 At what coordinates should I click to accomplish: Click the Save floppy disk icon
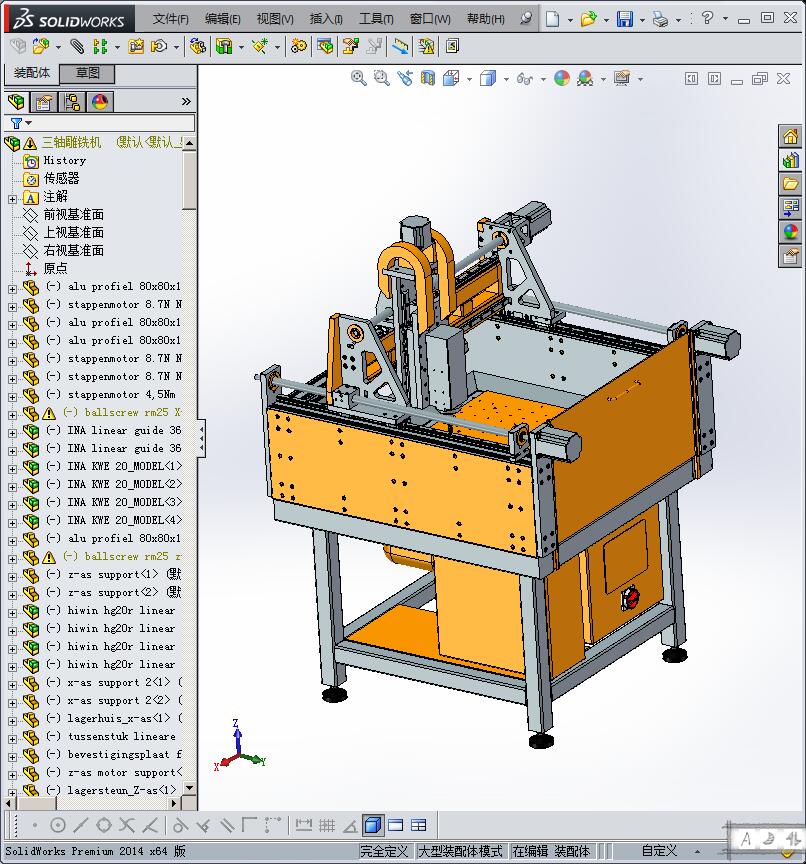[625, 19]
